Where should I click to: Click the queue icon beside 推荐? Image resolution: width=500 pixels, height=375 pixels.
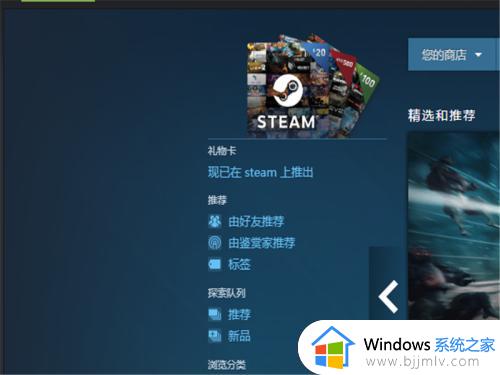[x=215, y=314]
